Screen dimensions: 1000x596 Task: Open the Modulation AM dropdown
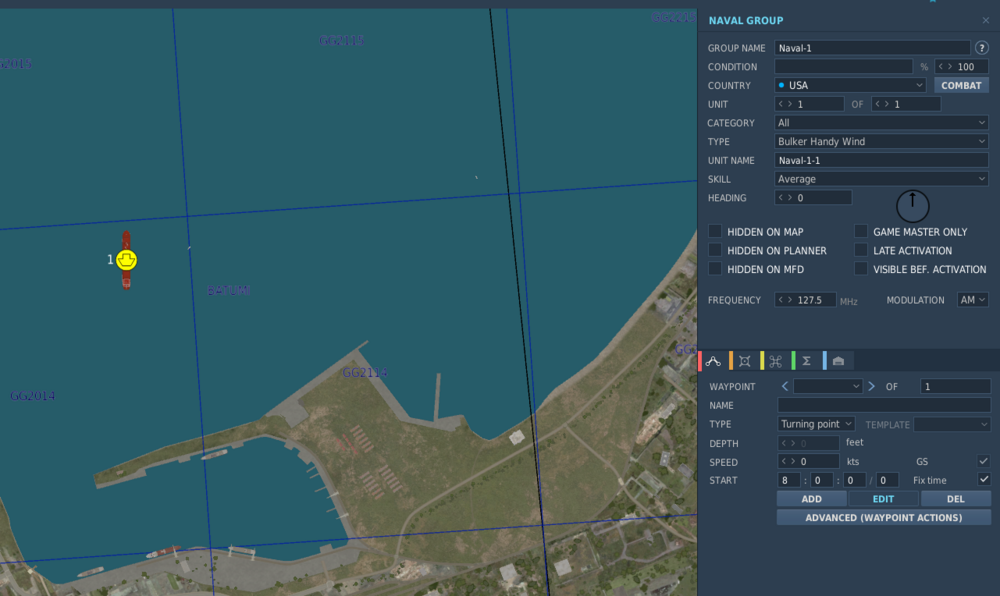coord(972,300)
